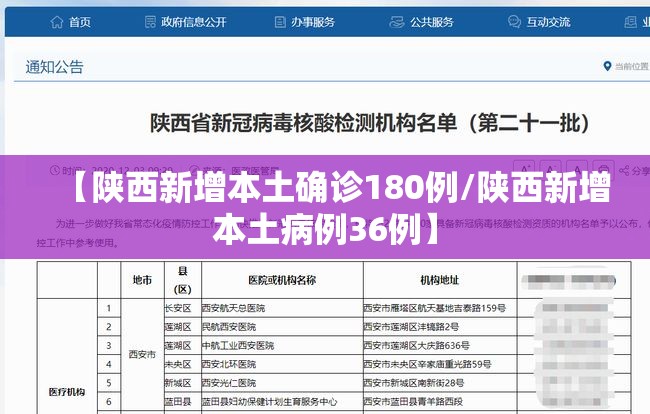Image resolution: width=650 pixels, height=414 pixels.
Task: Click the A+ increase font size button
Action: 524,170
